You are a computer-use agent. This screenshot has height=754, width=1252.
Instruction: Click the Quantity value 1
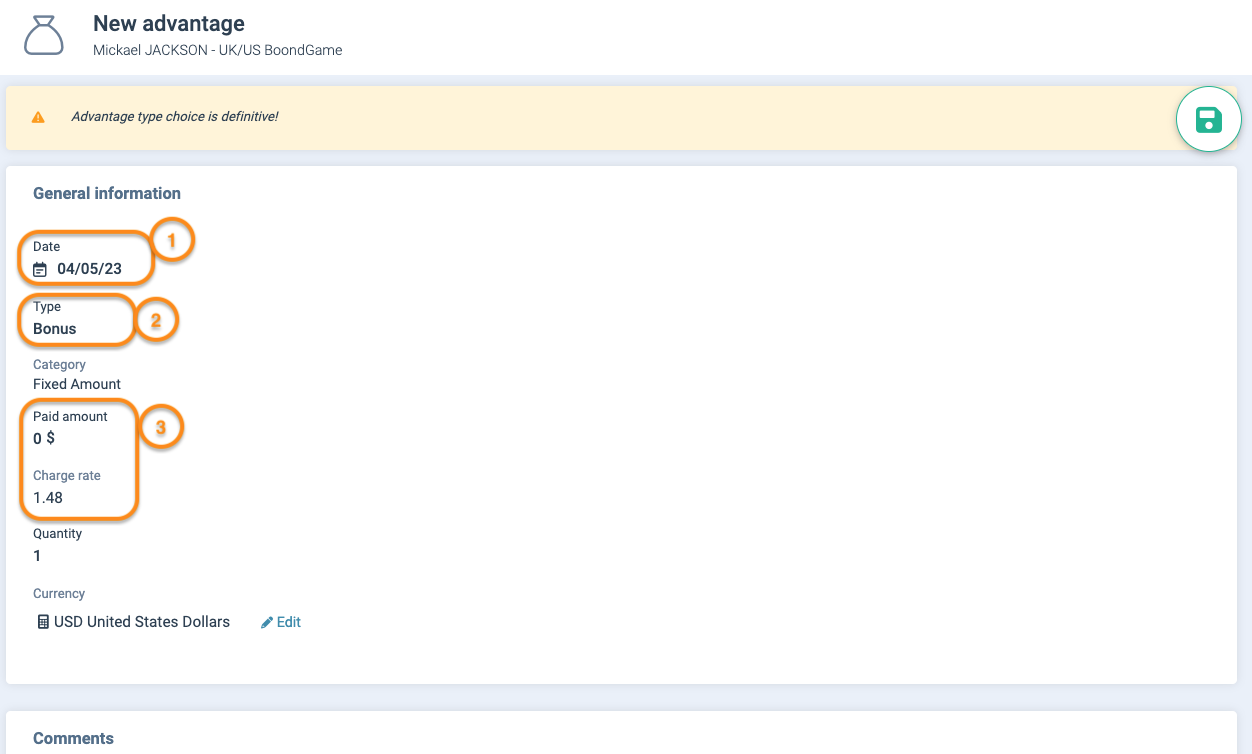point(37,556)
